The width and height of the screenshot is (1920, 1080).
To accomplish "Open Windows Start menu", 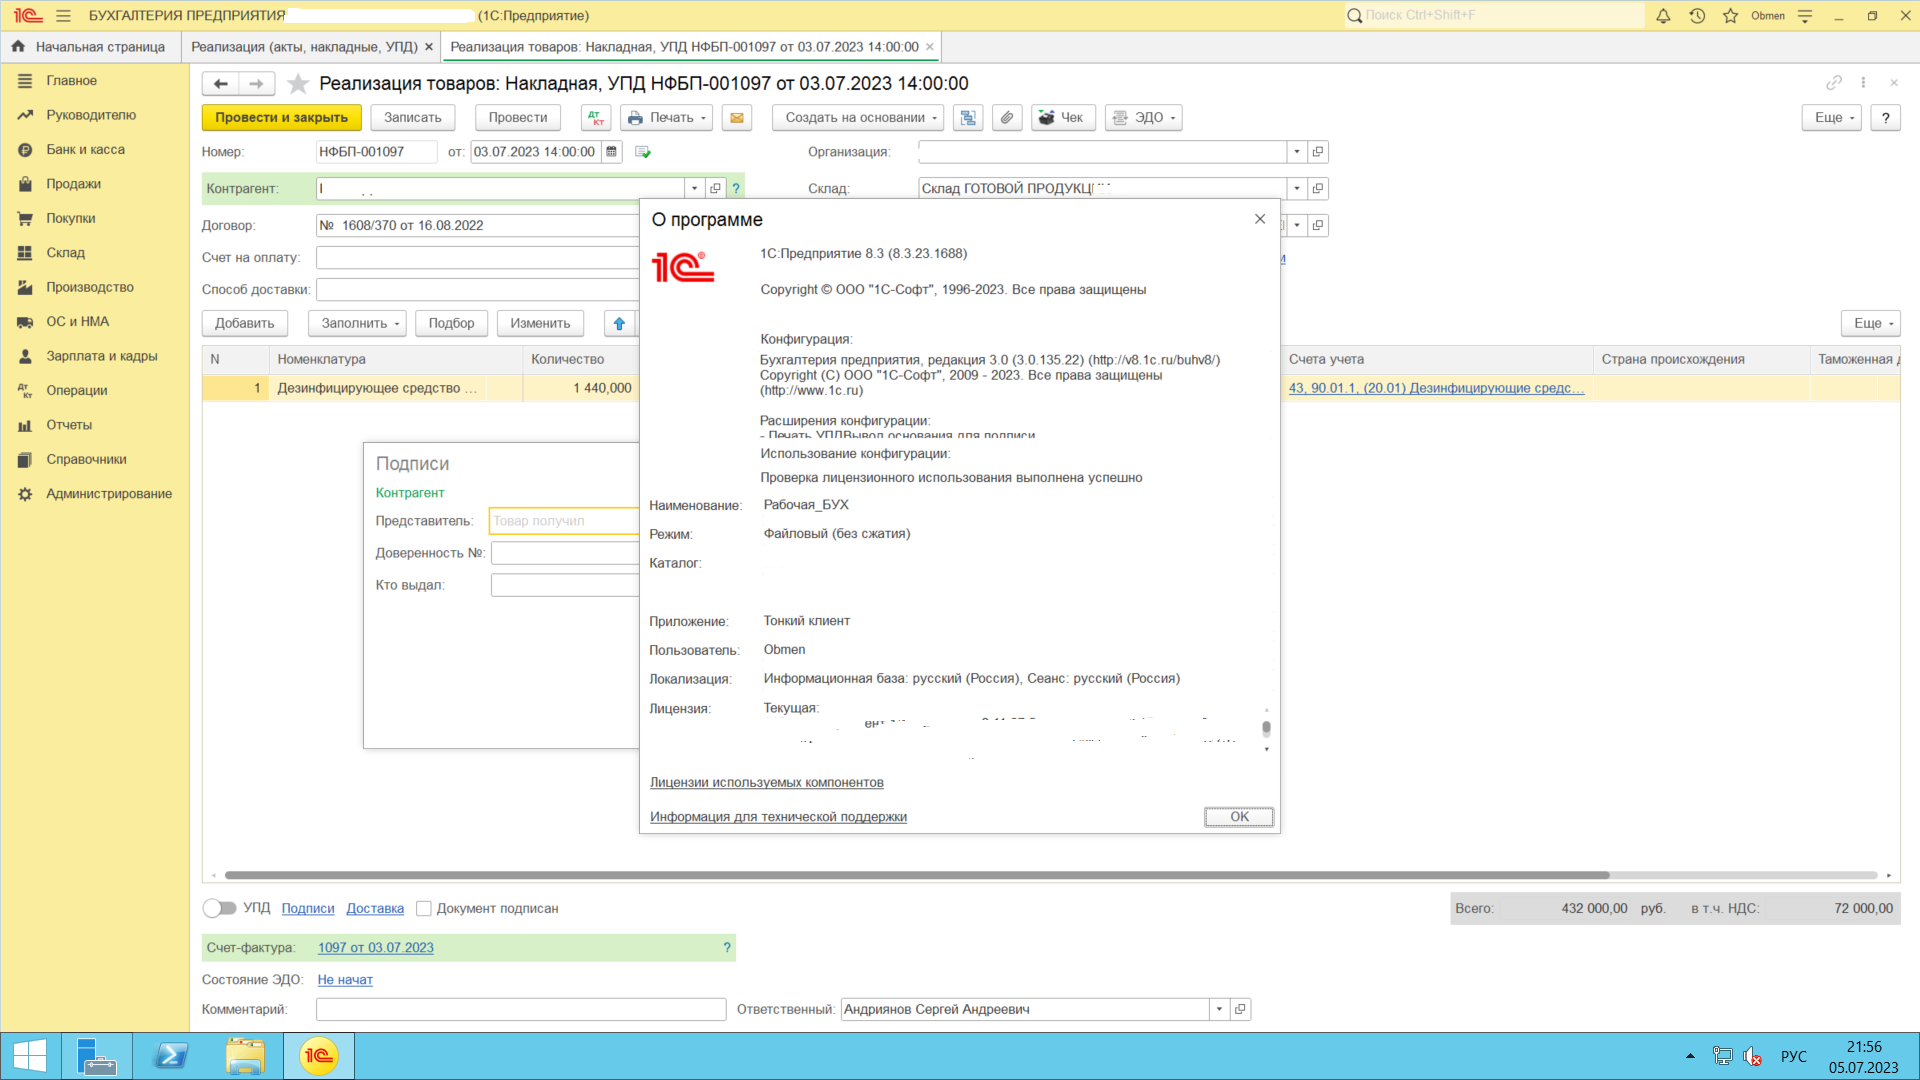I will [x=30, y=1056].
